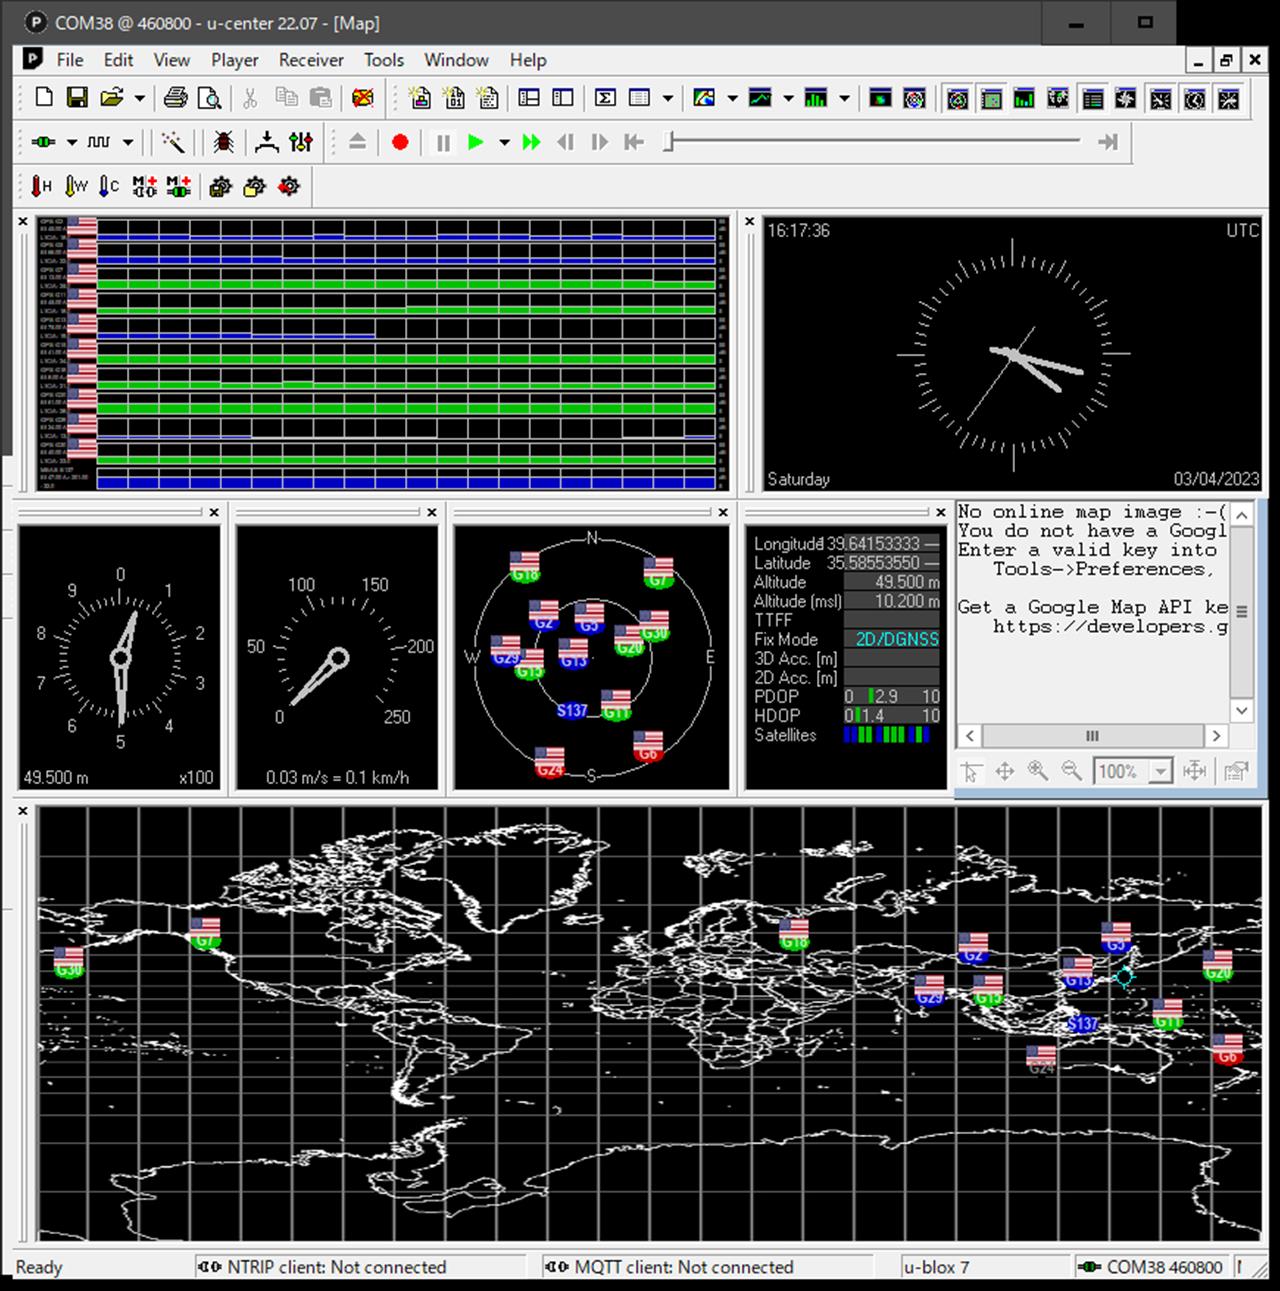Click the playback position slider handle
The height and width of the screenshot is (1291, 1280).
click(x=669, y=142)
